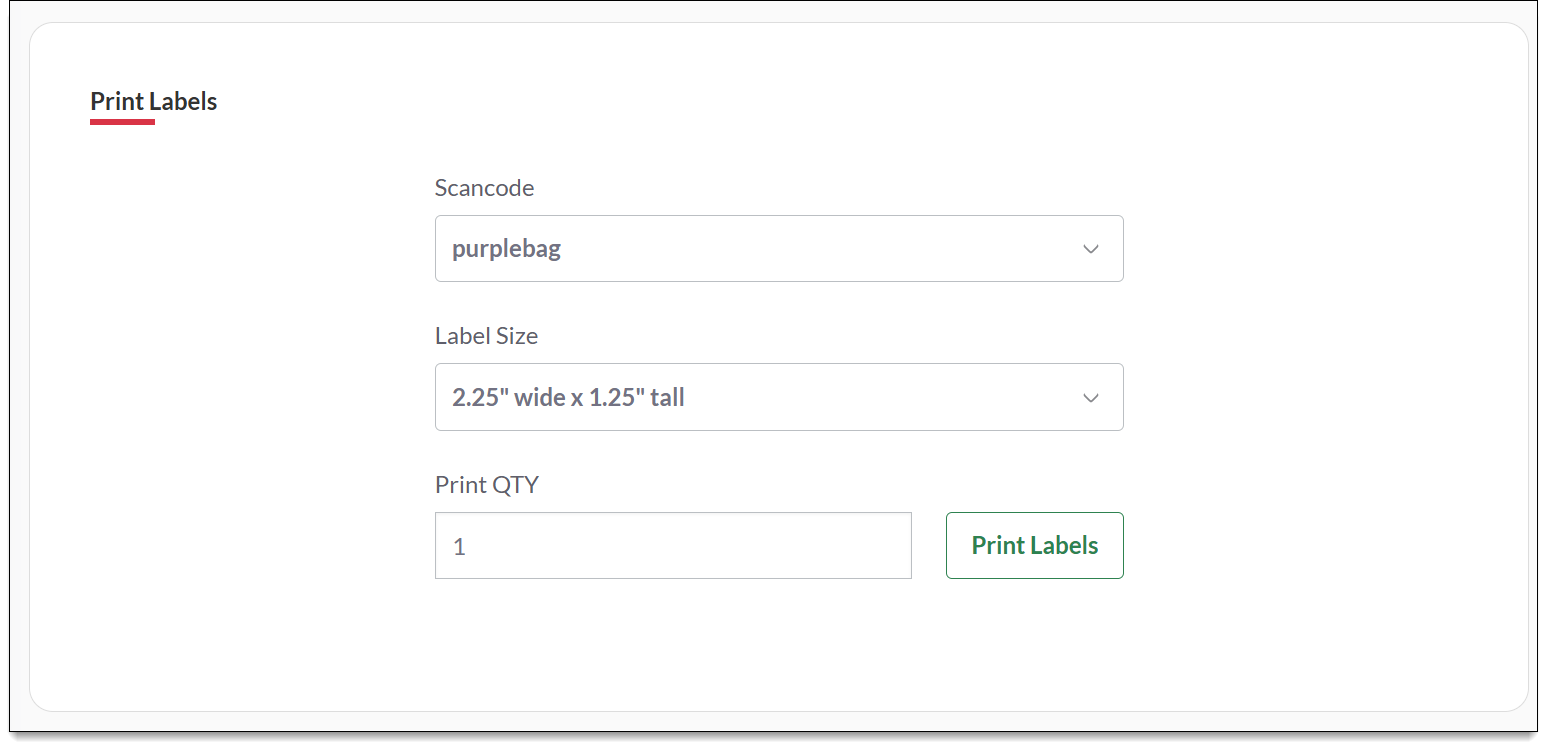Select the purplebag value text
The image size is (1547, 750).
tap(506, 249)
